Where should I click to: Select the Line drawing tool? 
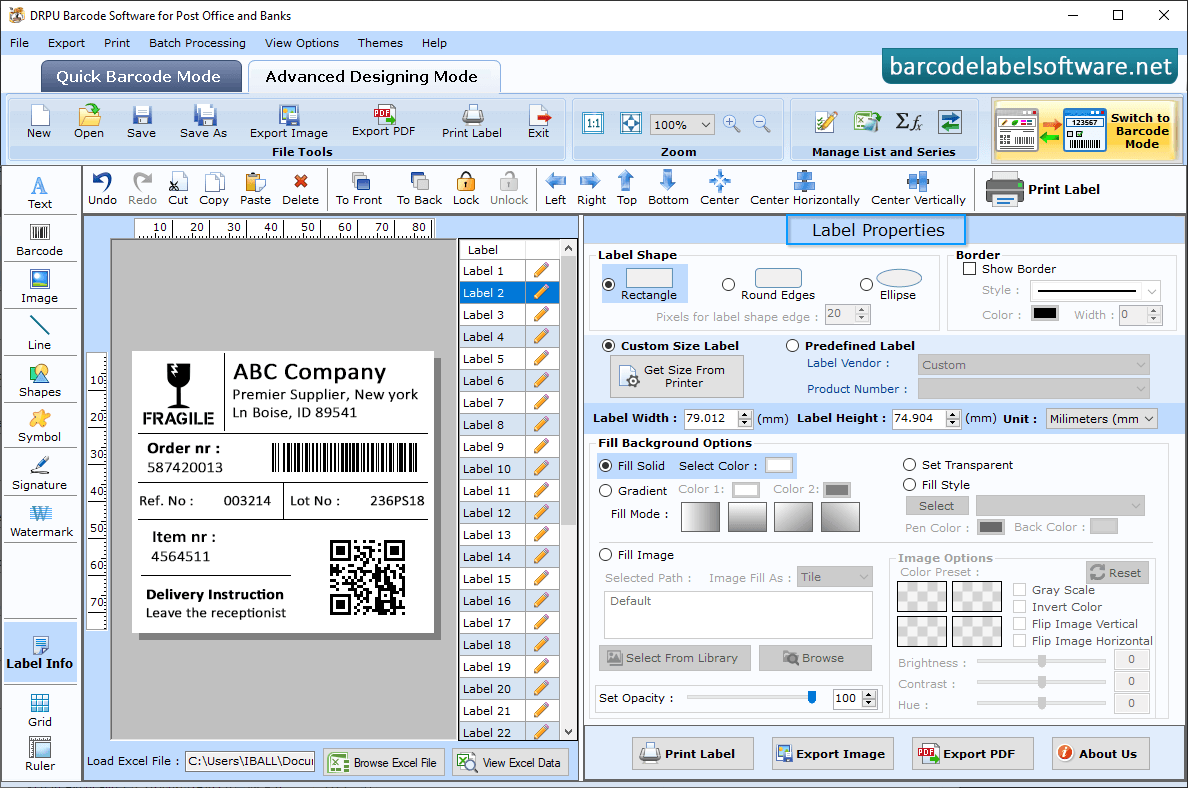pyautogui.click(x=39, y=333)
